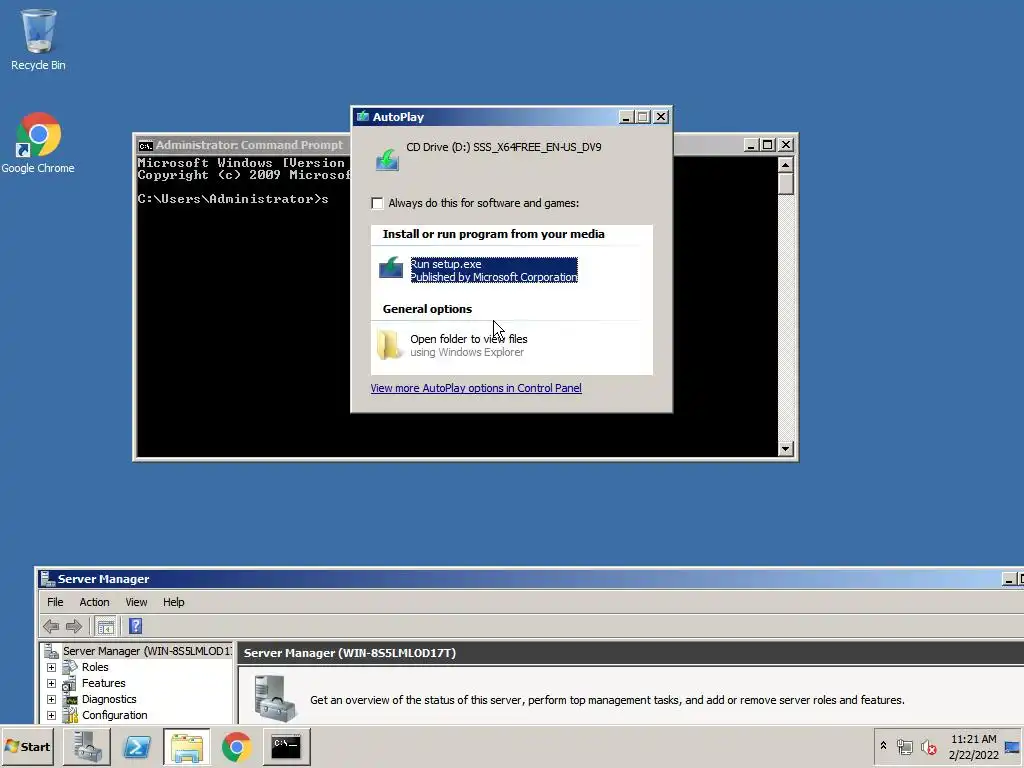The width and height of the screenshot is (1024, 768).
Task: Open the Help toolbar icon in Server Manager
Action: (x=135, y=626)
